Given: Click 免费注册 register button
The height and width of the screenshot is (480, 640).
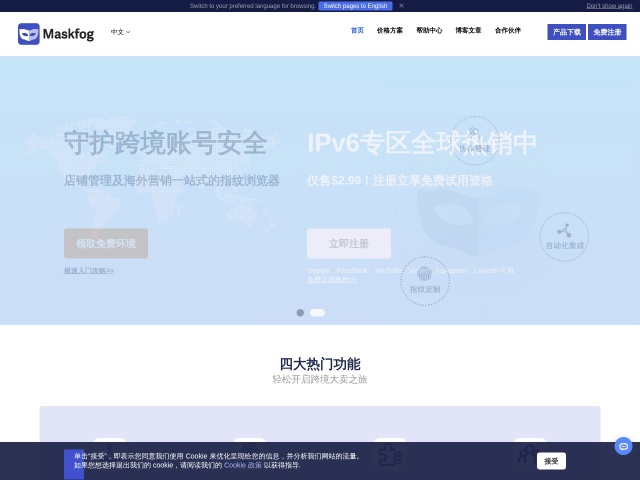Looking at the screenshot, I should [x=607, y=32].
